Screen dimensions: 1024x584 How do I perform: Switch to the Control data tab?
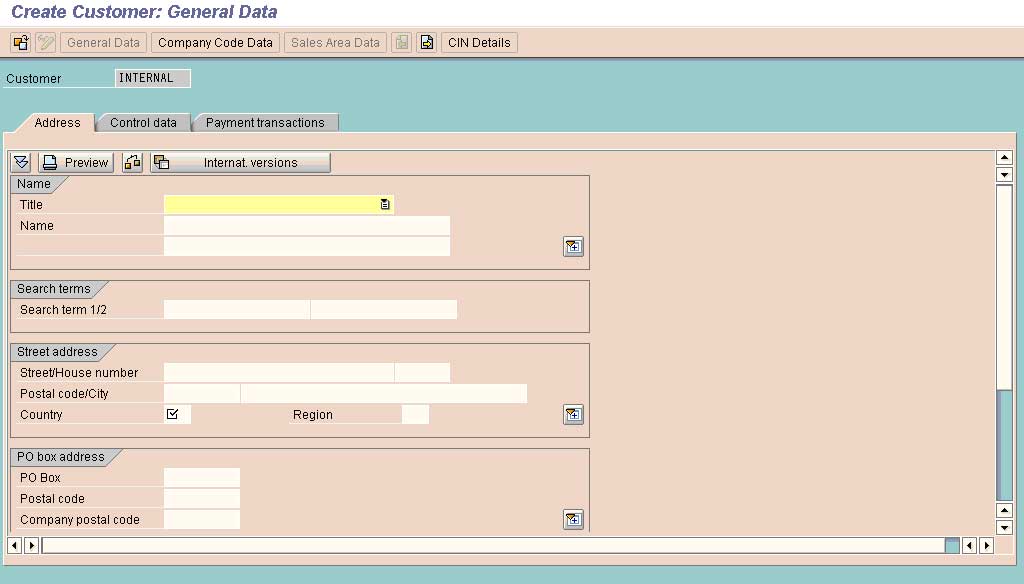(143, 123)
